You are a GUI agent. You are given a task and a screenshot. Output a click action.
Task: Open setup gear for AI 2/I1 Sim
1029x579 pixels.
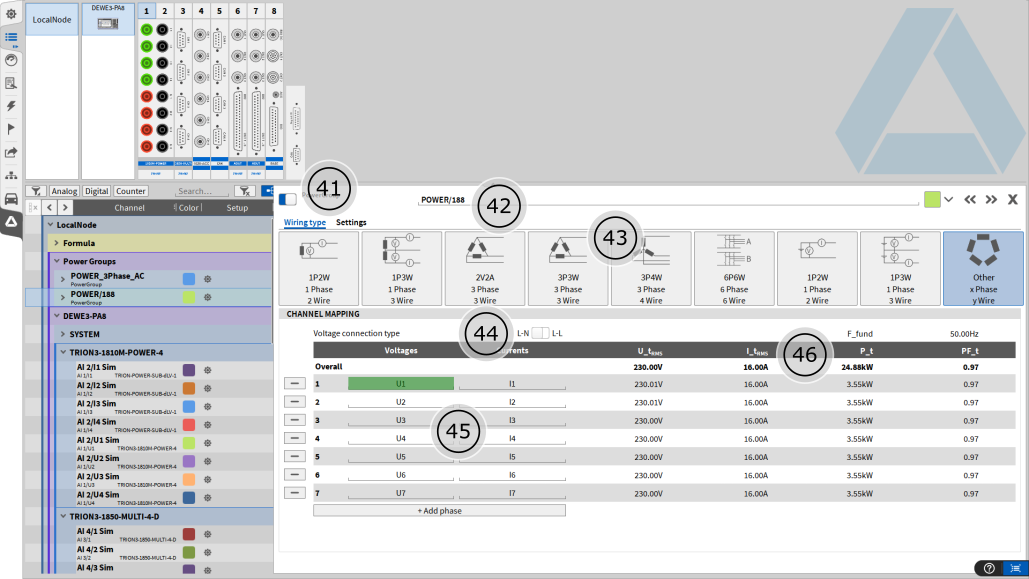click(207, 370)
